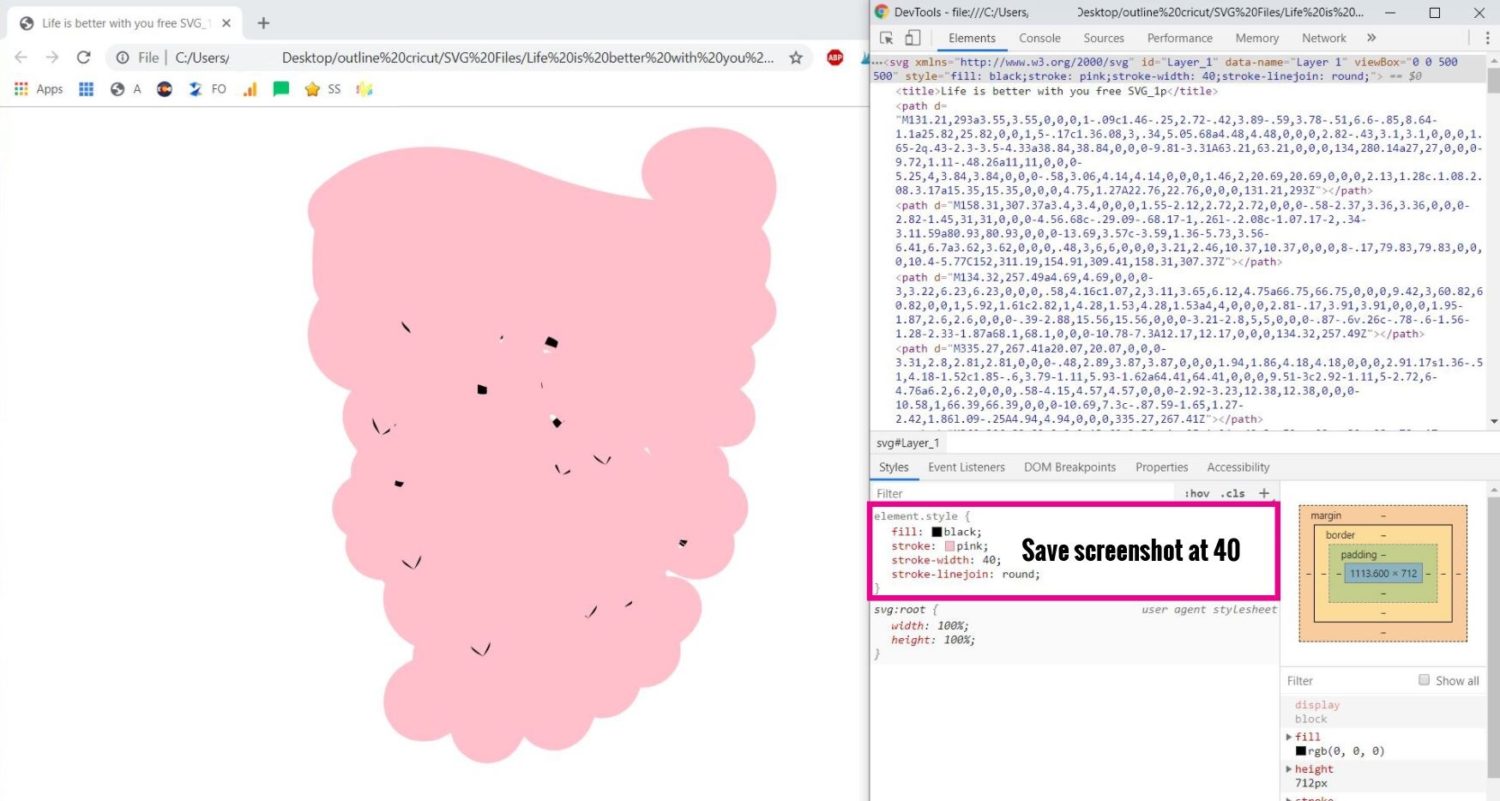Expand the computed height property
The width and height of the screenshot is (1500, 801).
pyautogui.click(x=1289, y=769)
